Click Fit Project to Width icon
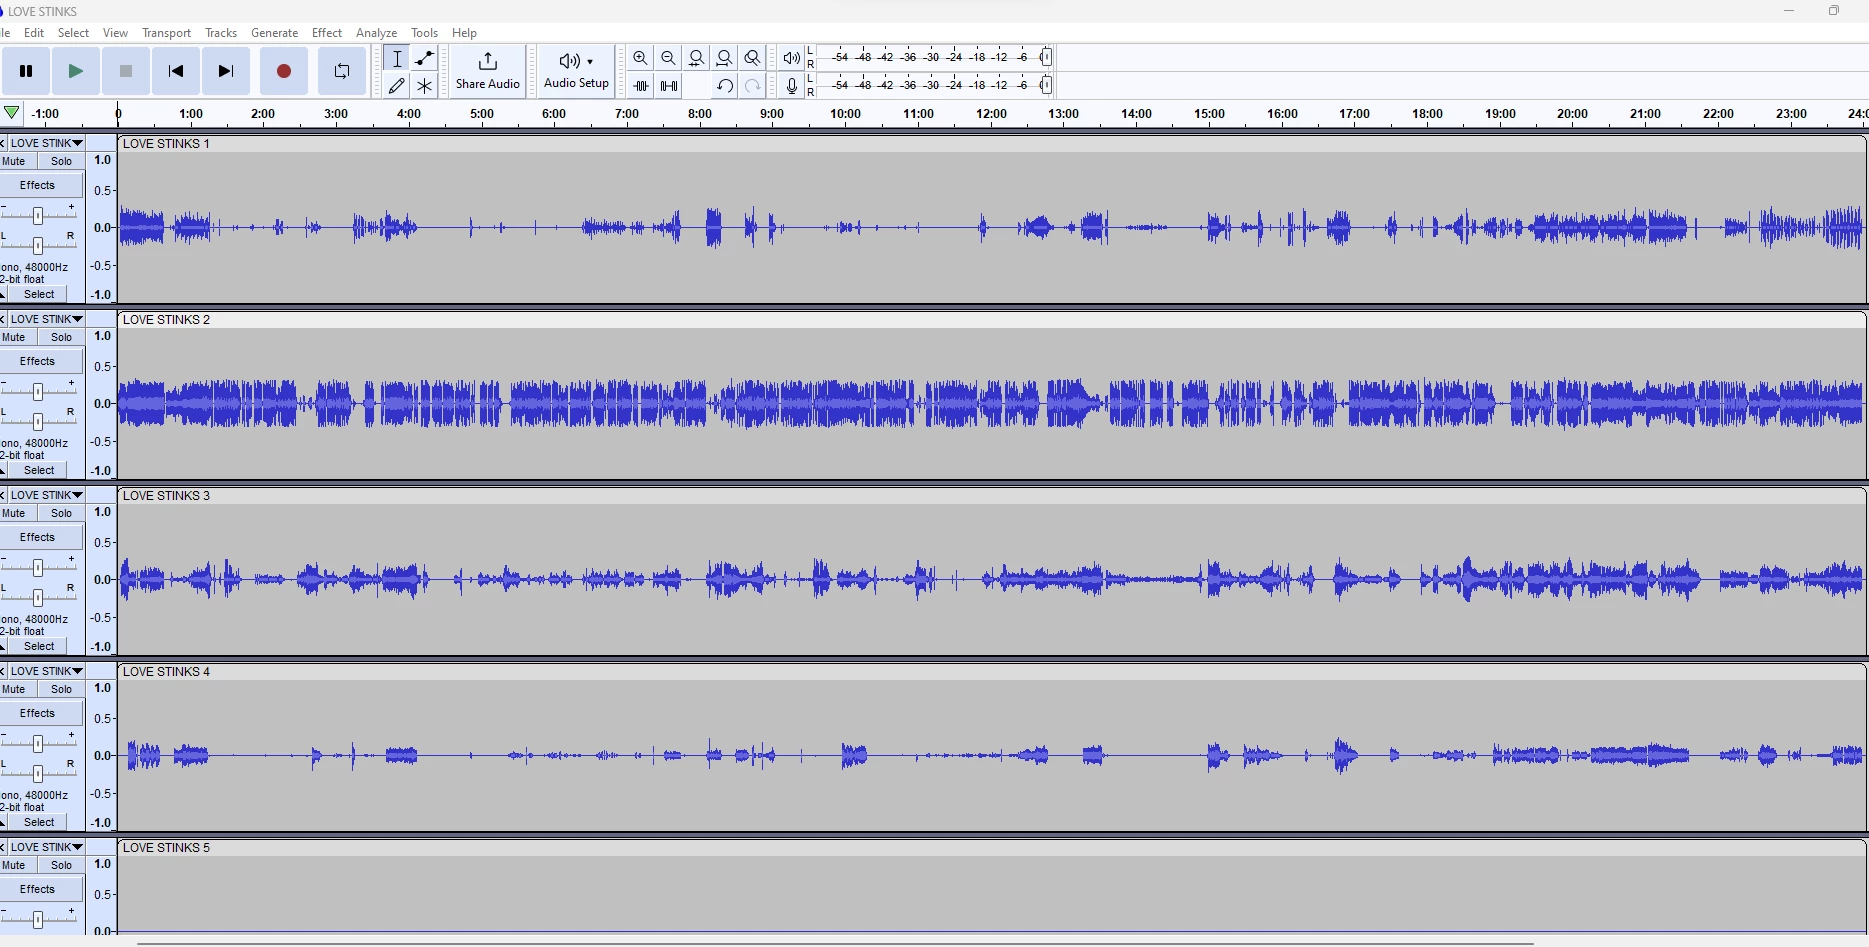 pos(725,58)
